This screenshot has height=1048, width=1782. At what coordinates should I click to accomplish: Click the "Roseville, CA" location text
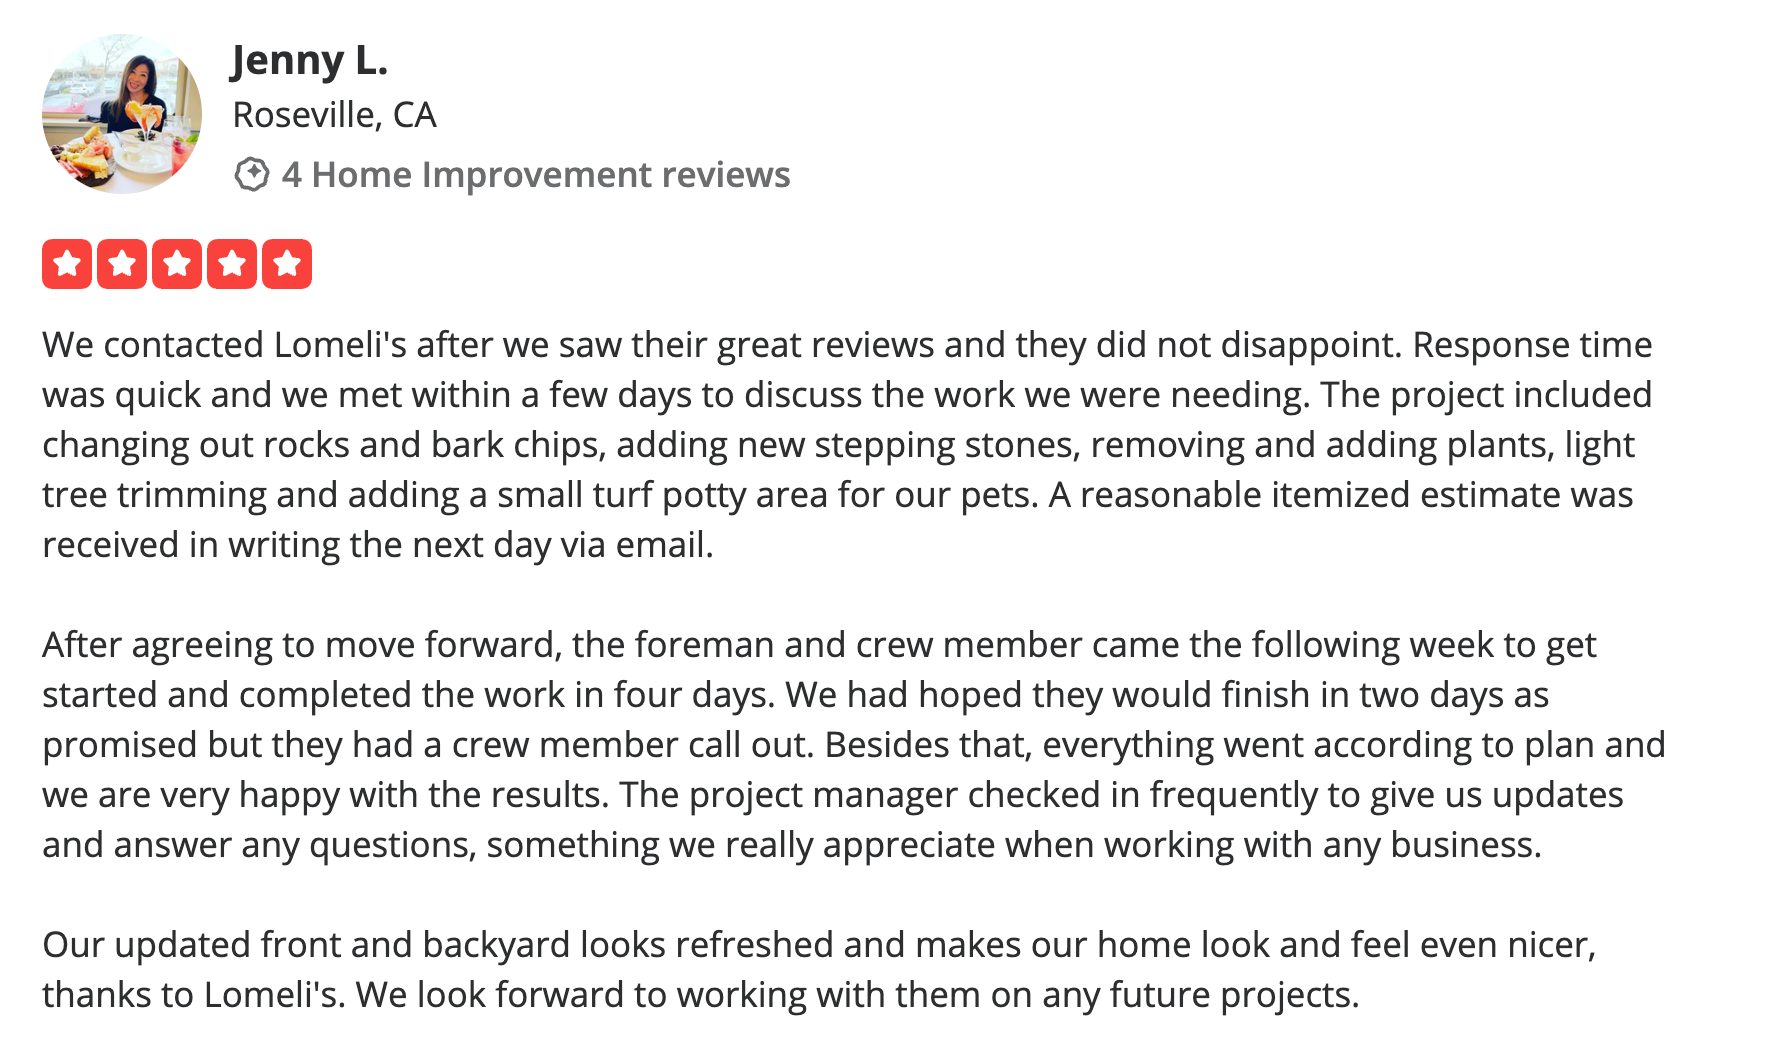coord(334,115)
